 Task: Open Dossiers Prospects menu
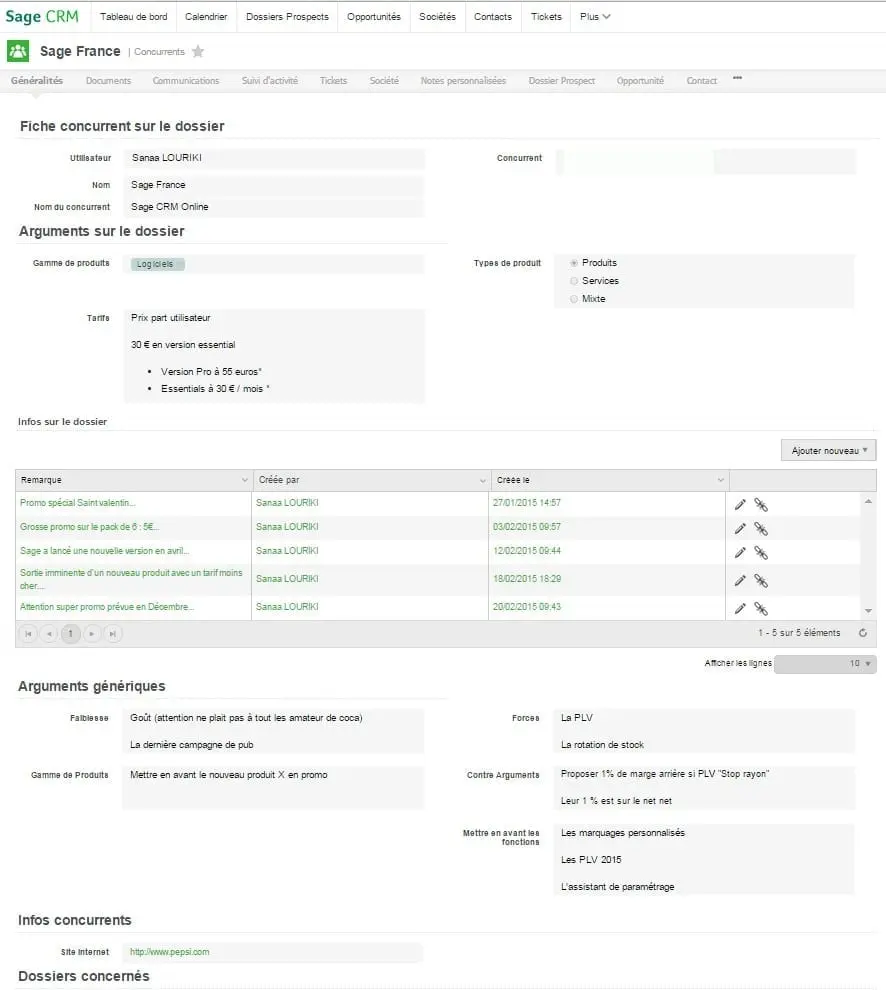287,16
